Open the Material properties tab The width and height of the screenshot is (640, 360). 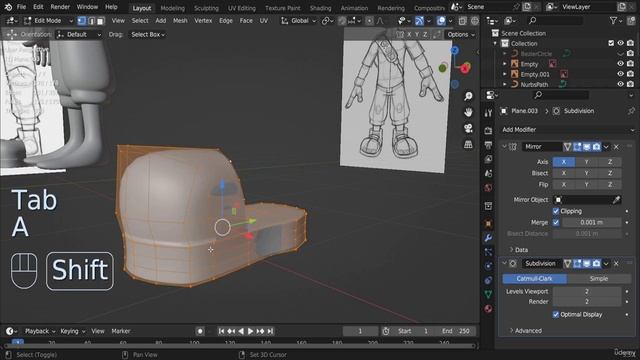pyautogui.click(x=488, y=308)
